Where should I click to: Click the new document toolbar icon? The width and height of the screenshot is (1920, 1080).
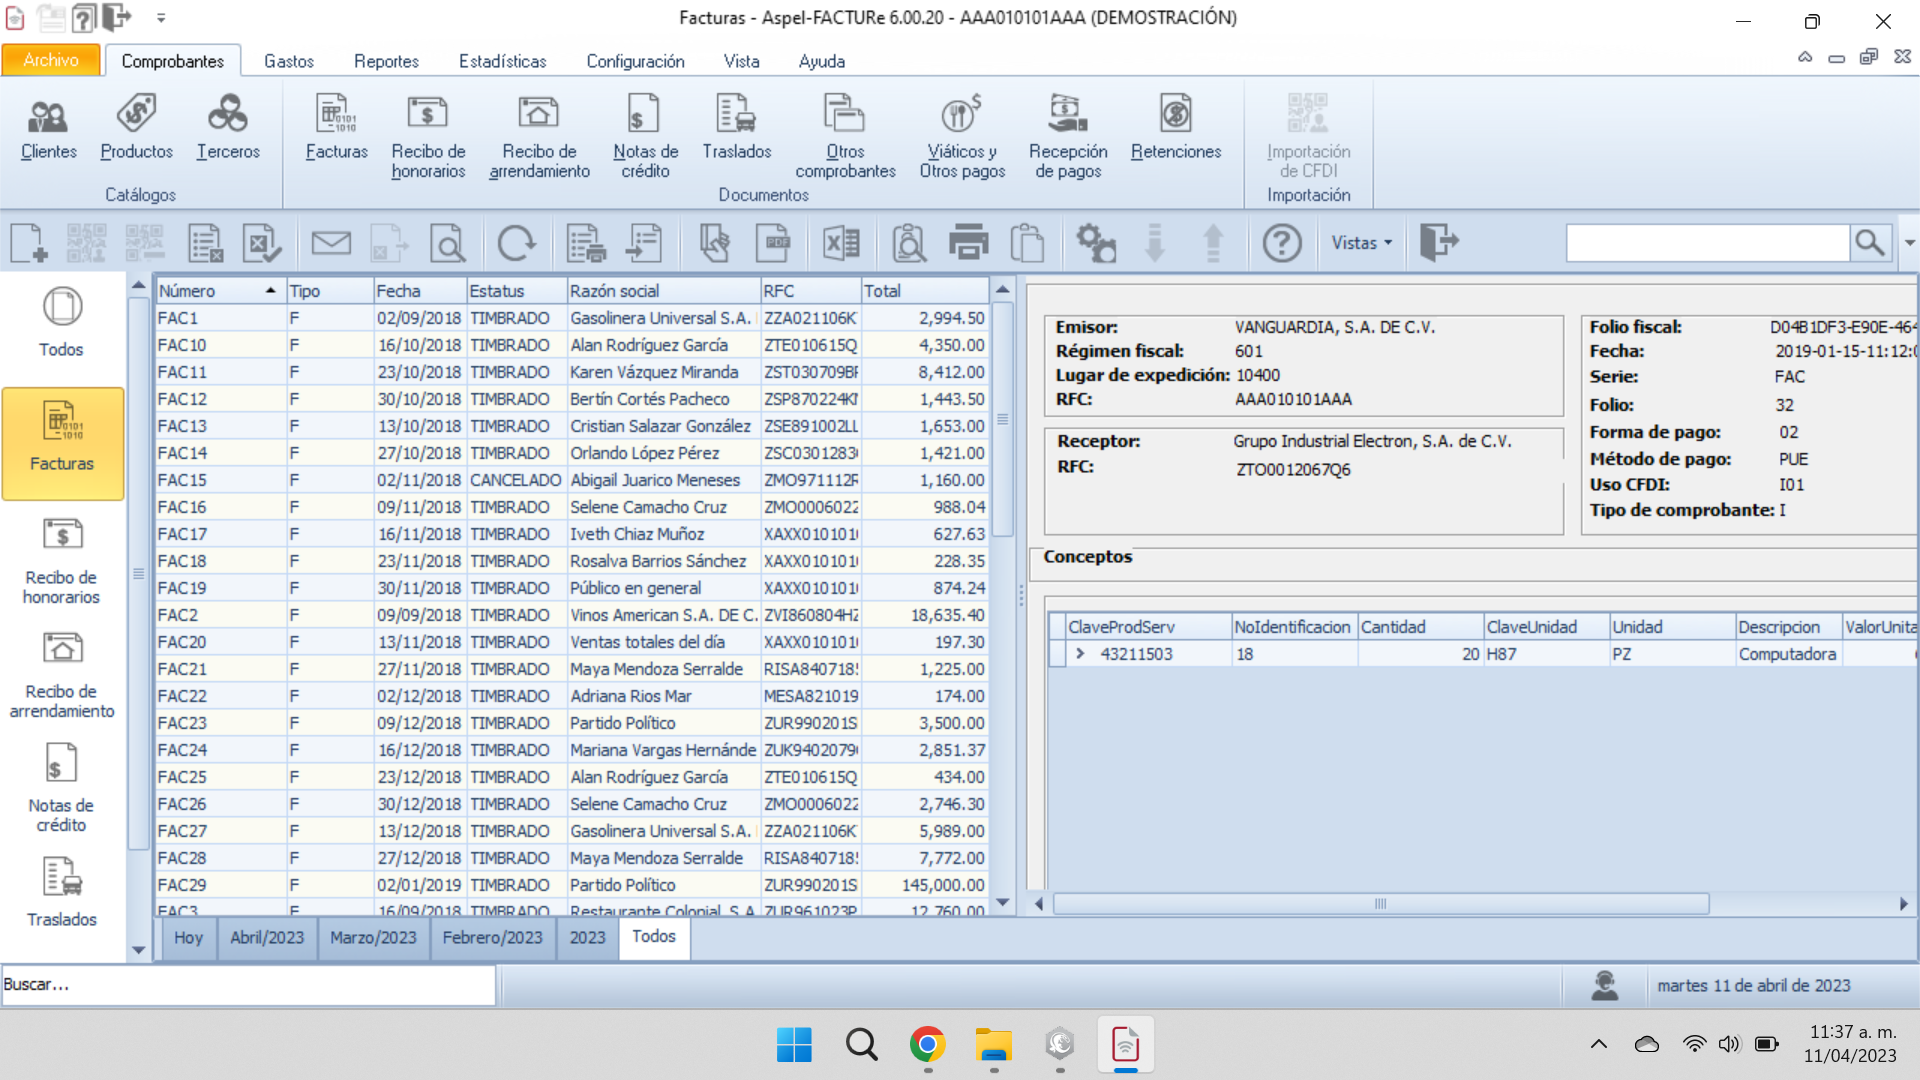point(29,243)
